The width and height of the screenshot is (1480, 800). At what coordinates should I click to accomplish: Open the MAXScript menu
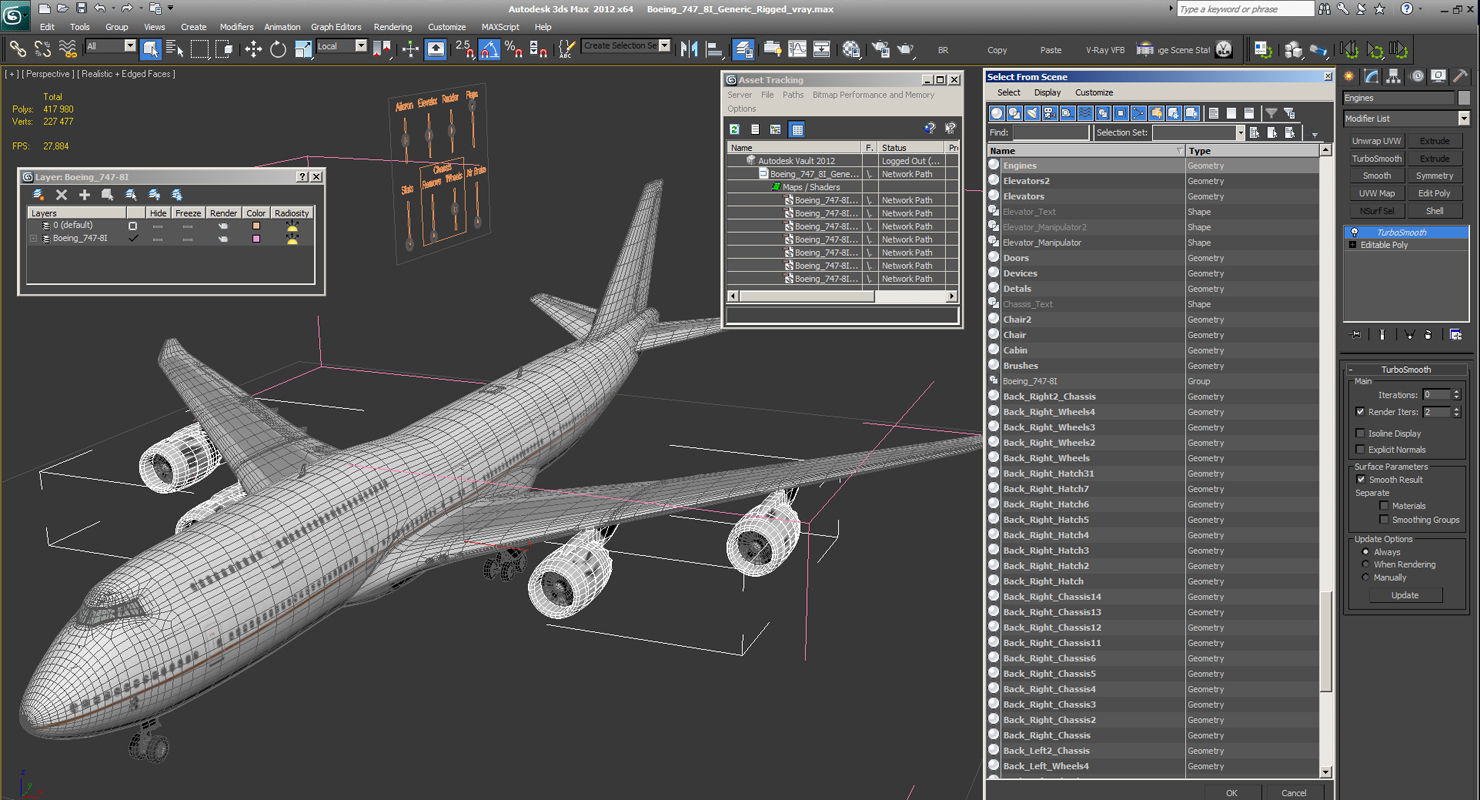click(x=500, y=27)
